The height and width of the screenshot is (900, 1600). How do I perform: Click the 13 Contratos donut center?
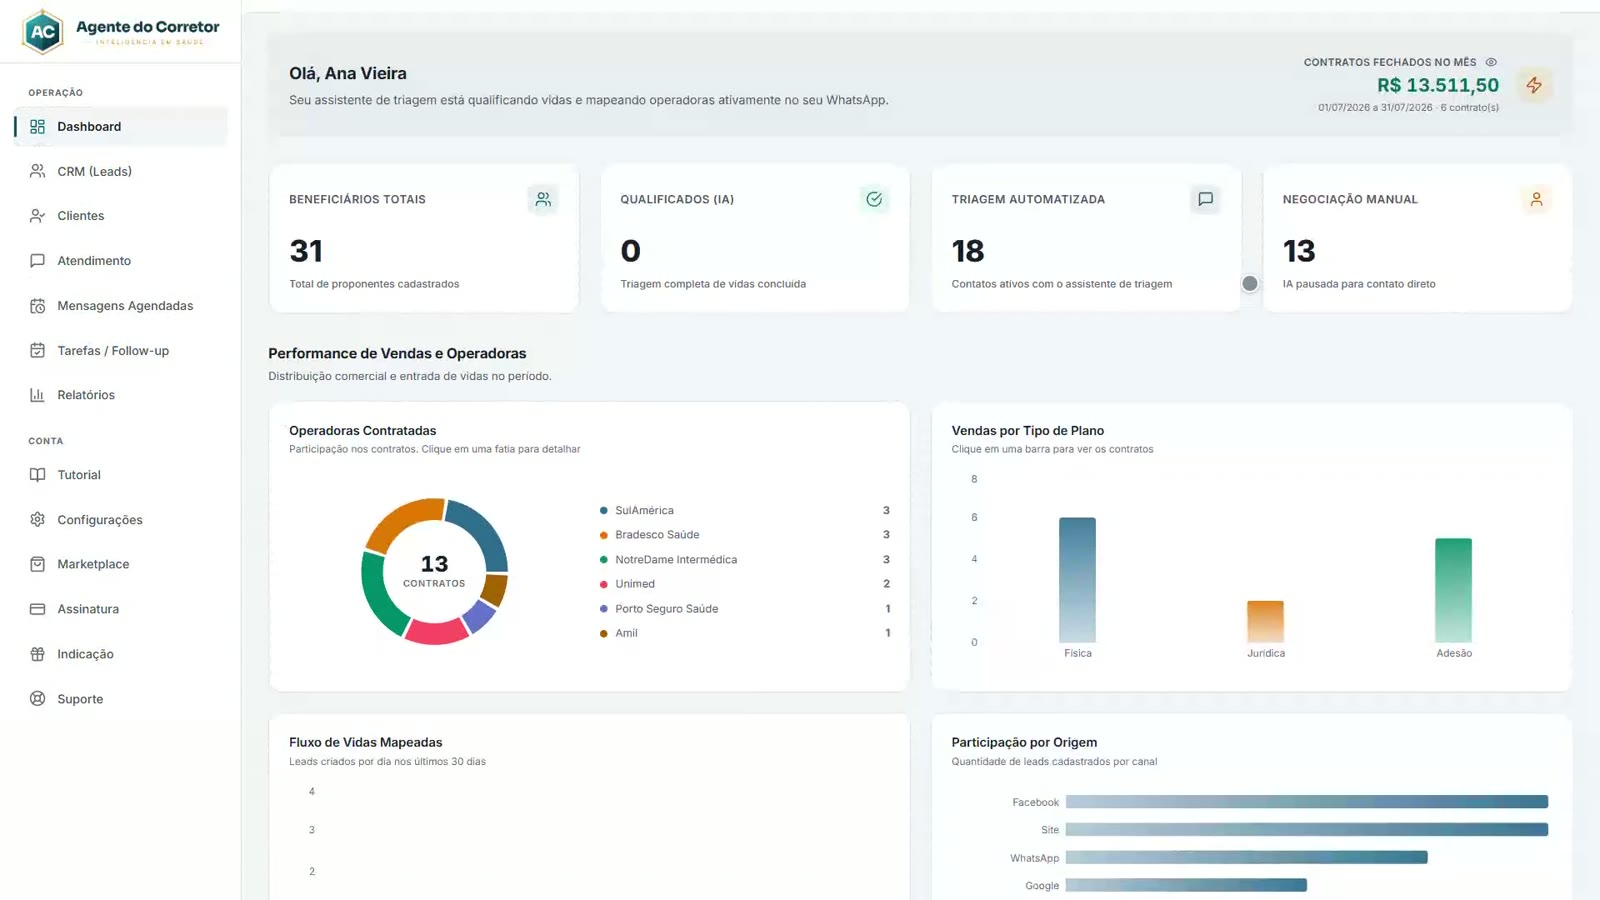434,571
